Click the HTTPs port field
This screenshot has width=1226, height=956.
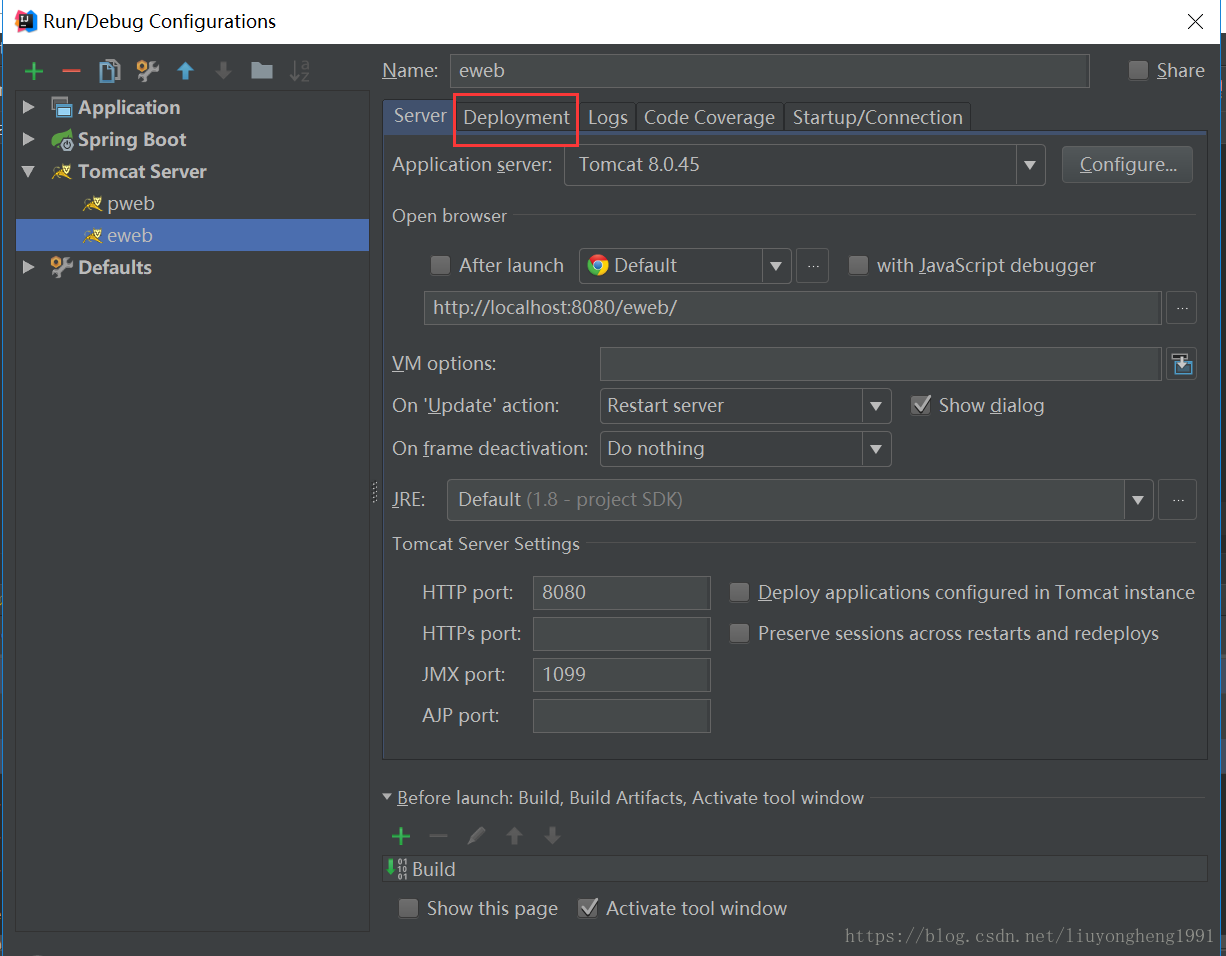621,634
